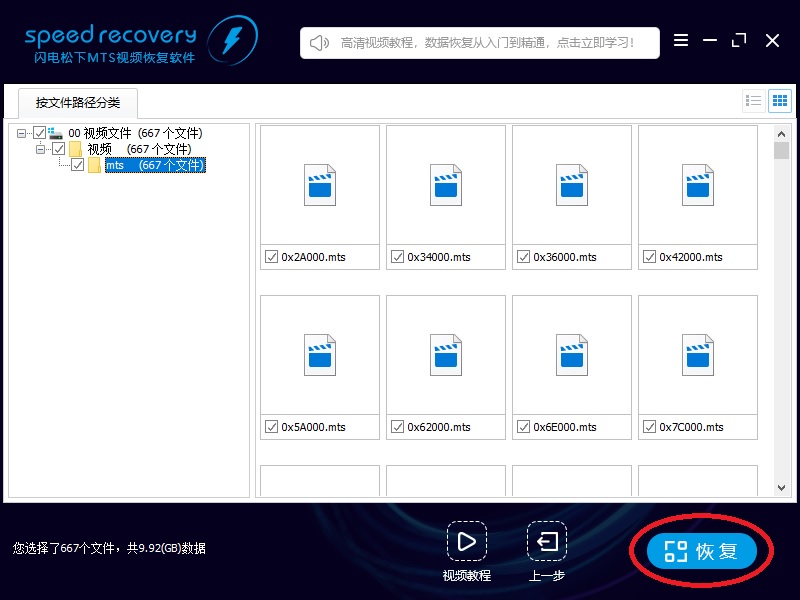Viewport: 800px width, 600px height.
Task: Click the 0x7C000.mts file name
Action: point(691,427)
